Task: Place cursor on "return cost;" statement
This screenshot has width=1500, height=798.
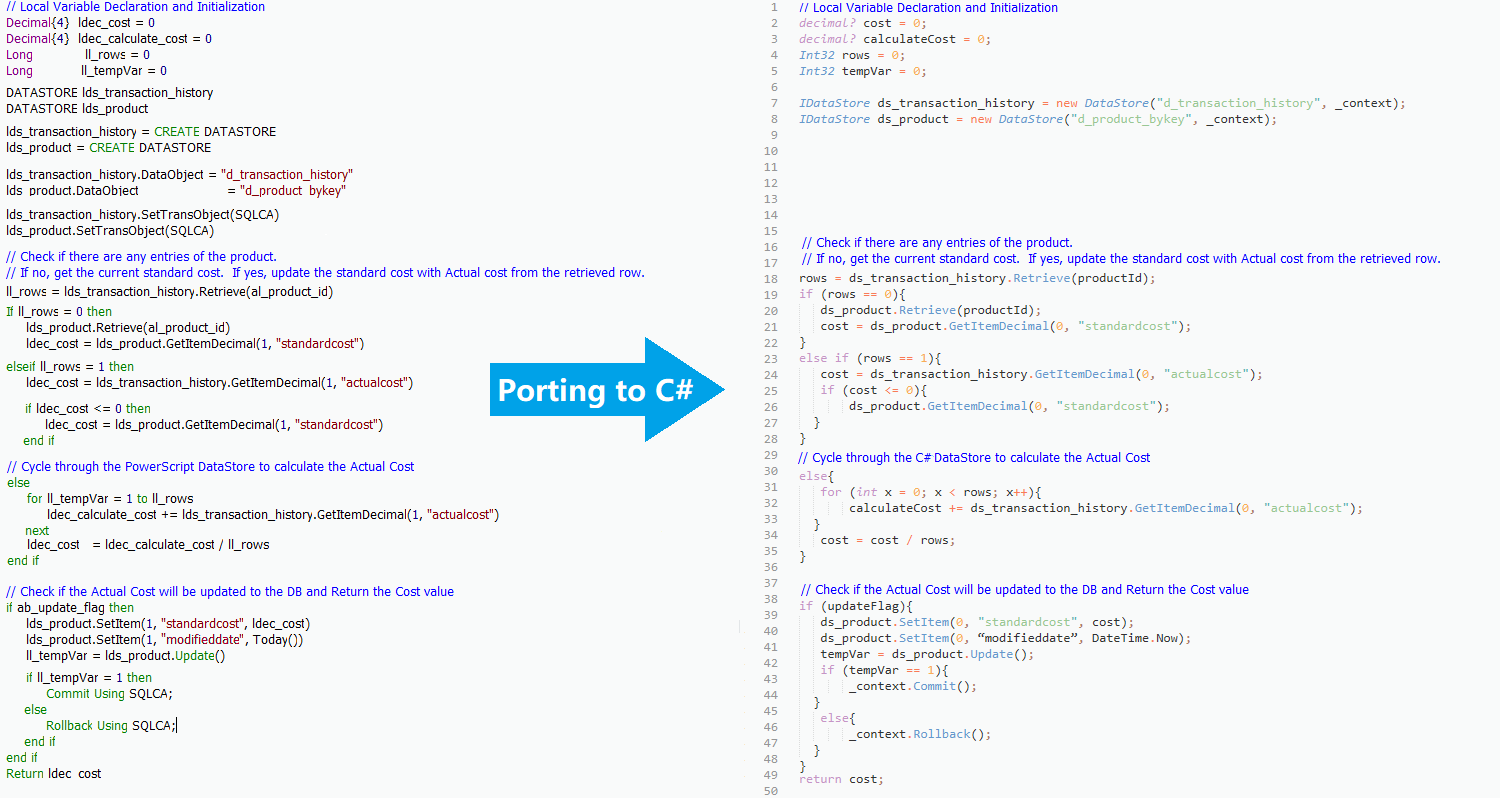Action: [841, 779]
